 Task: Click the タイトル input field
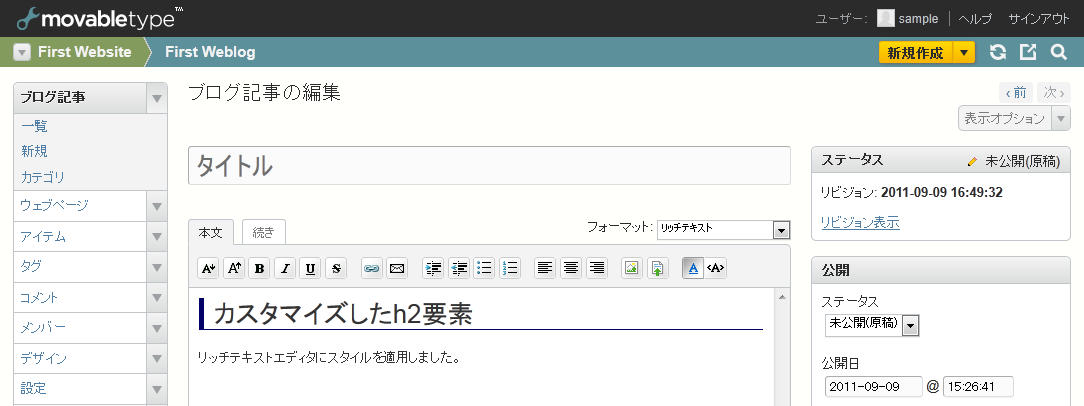489,165
